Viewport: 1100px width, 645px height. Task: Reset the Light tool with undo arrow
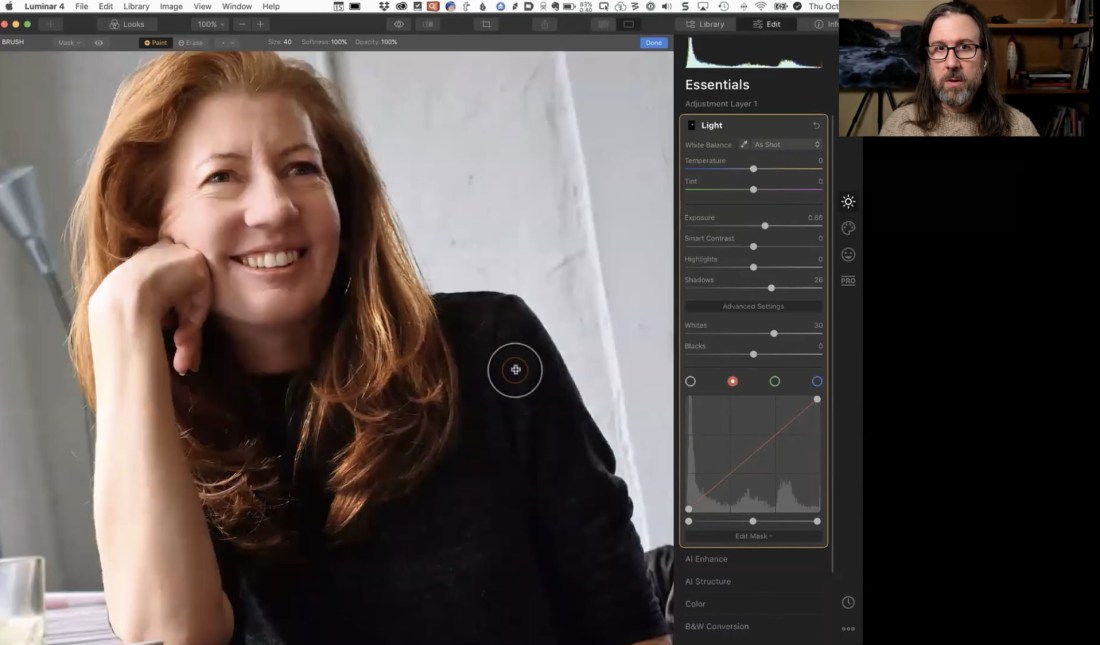pyautogui.click(x=816, y=126)
